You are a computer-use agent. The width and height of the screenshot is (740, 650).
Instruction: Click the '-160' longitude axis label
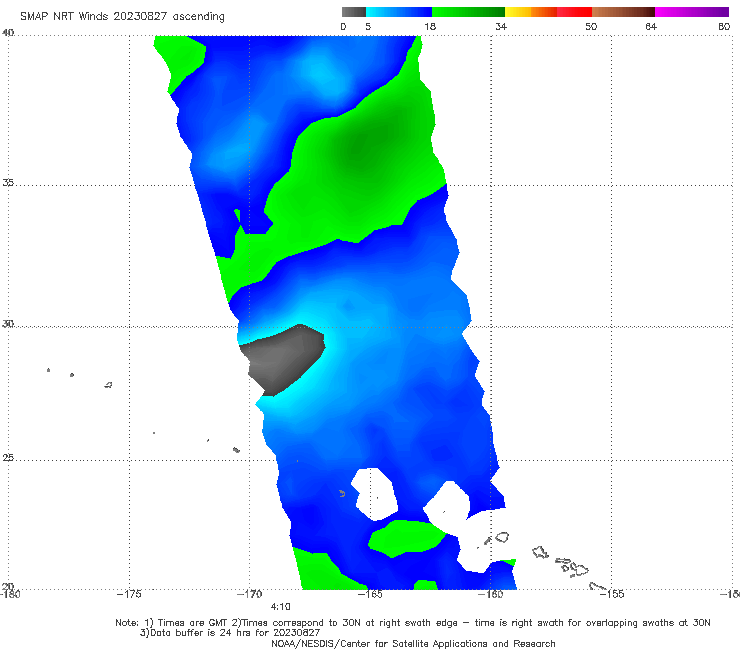pos(491,594)
